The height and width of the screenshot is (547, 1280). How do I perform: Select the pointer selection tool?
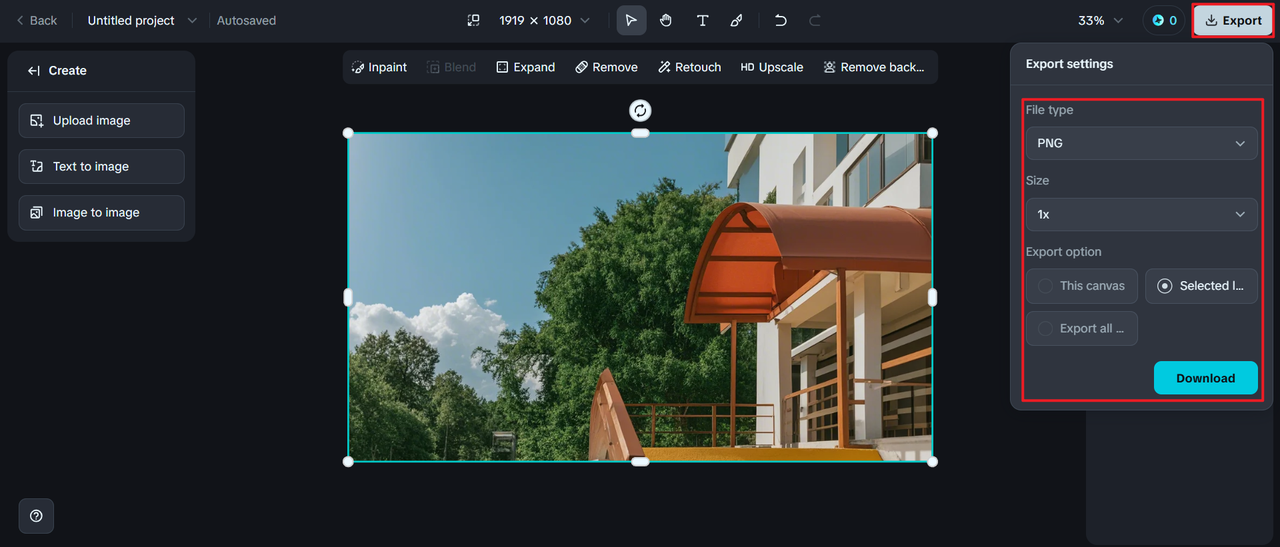coord(631,20)
